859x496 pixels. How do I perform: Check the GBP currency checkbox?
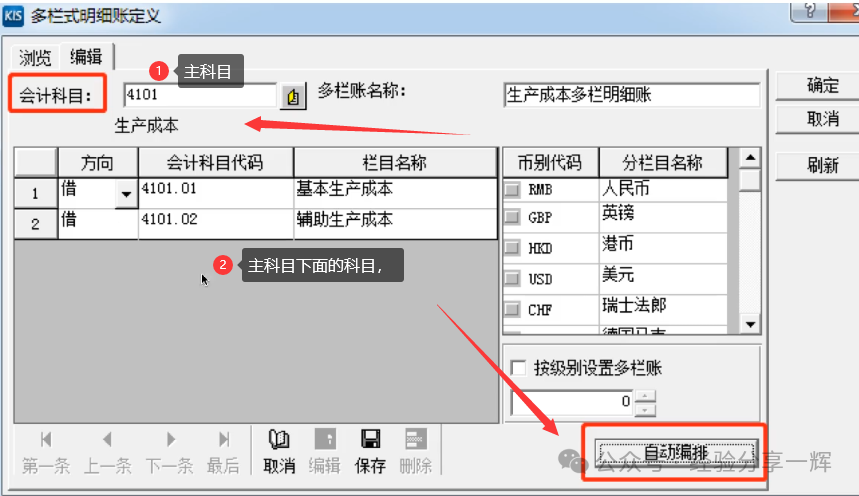[512, 217]
